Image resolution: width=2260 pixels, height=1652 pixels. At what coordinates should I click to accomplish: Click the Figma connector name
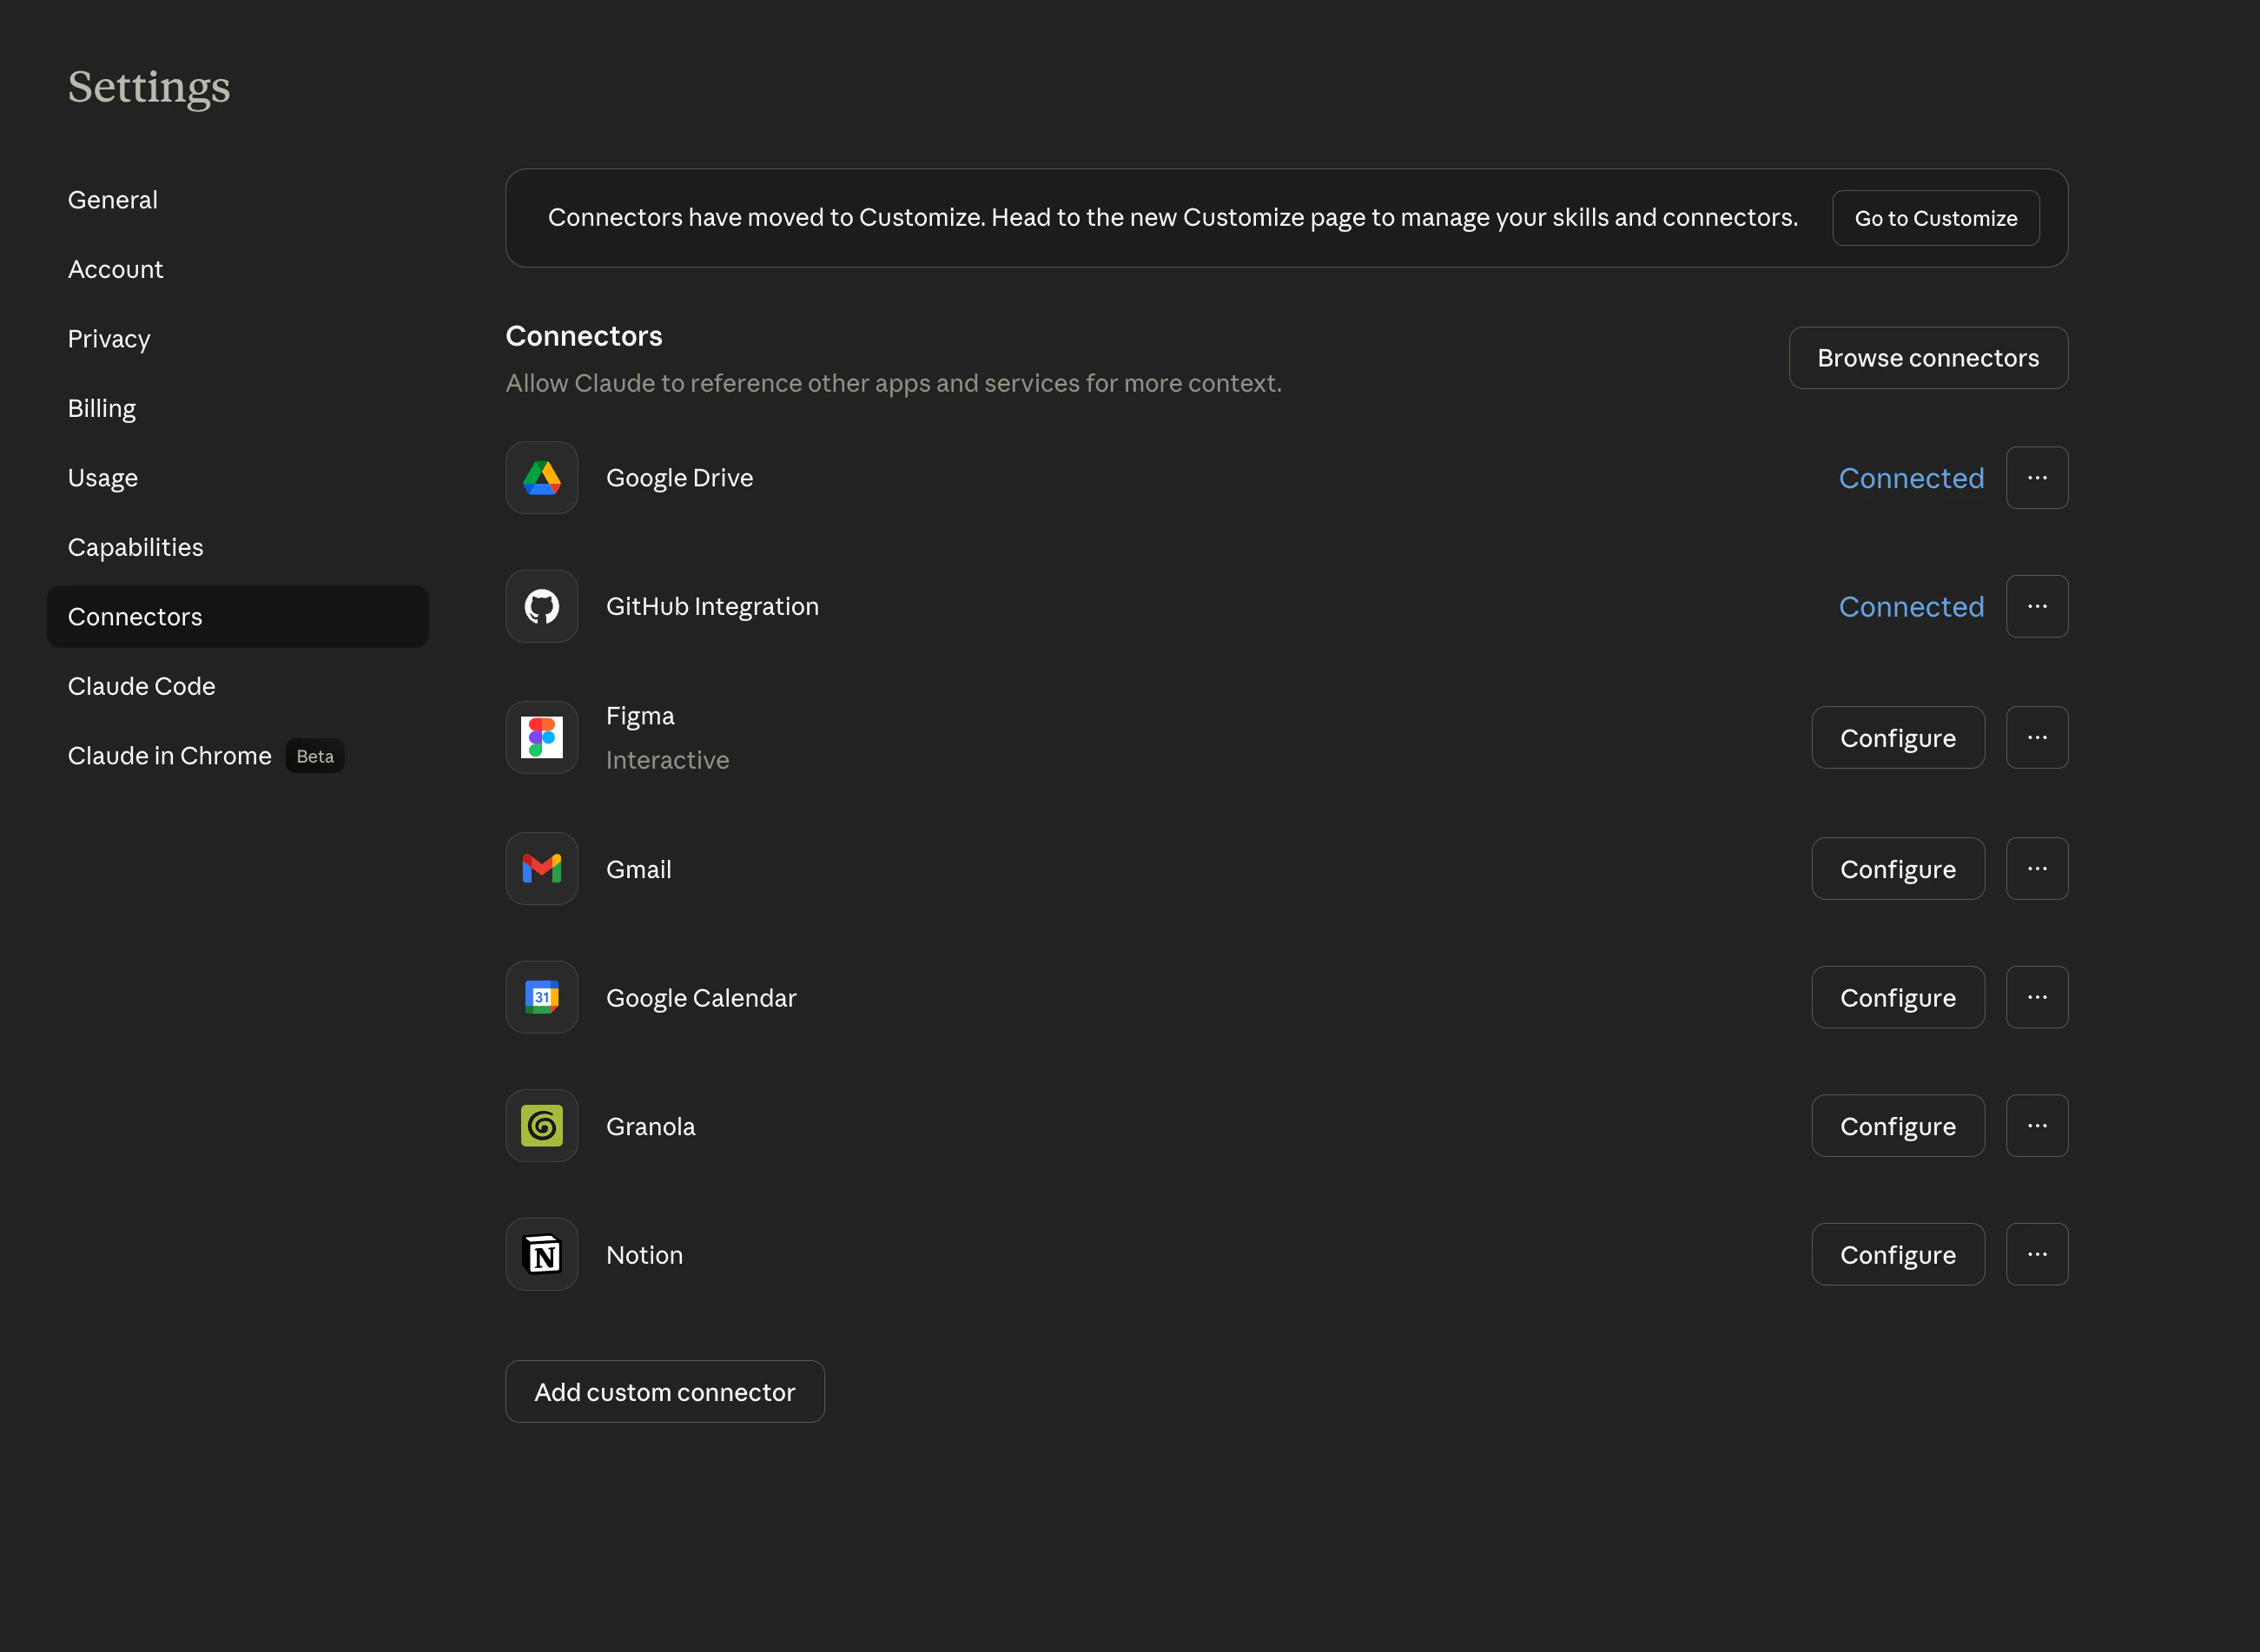(x=640, y=716)
